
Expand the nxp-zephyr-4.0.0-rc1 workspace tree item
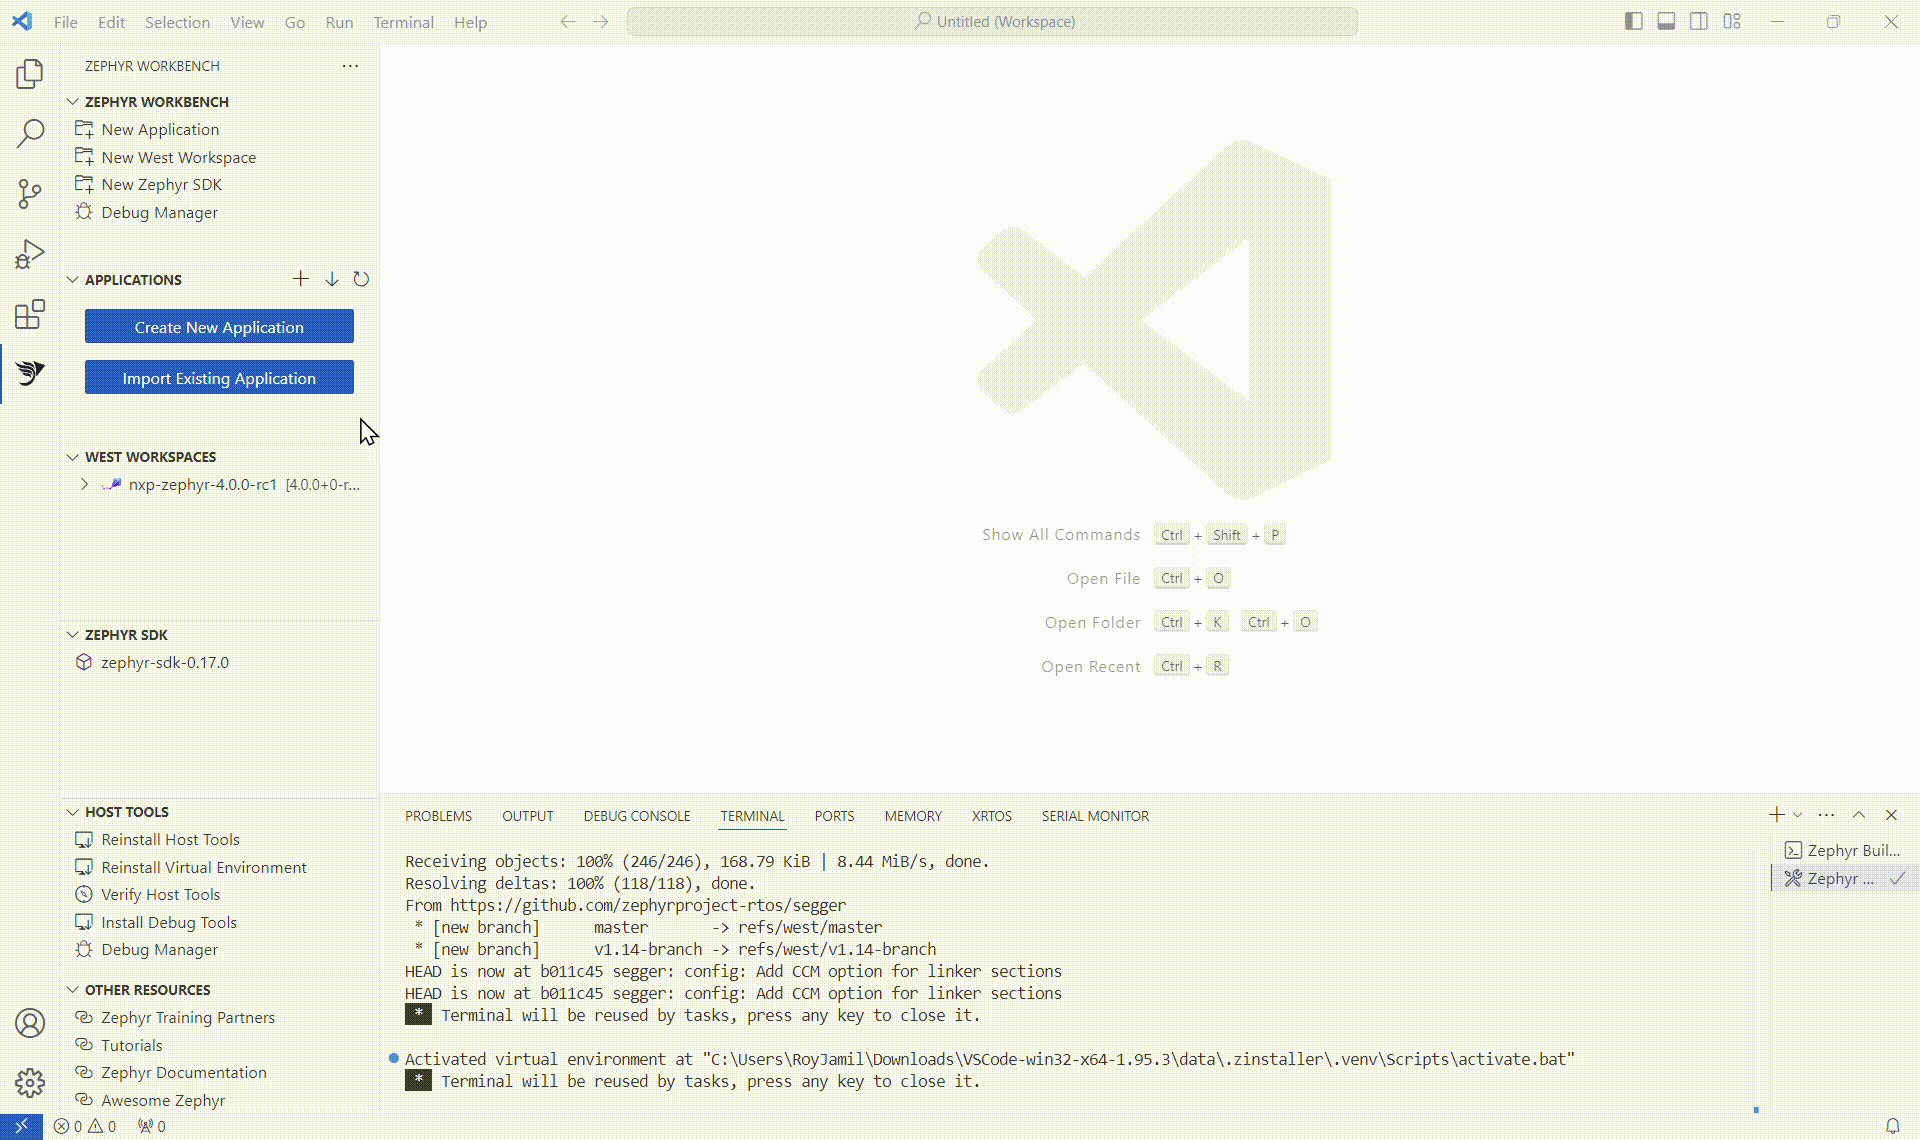tap(84, 484)
